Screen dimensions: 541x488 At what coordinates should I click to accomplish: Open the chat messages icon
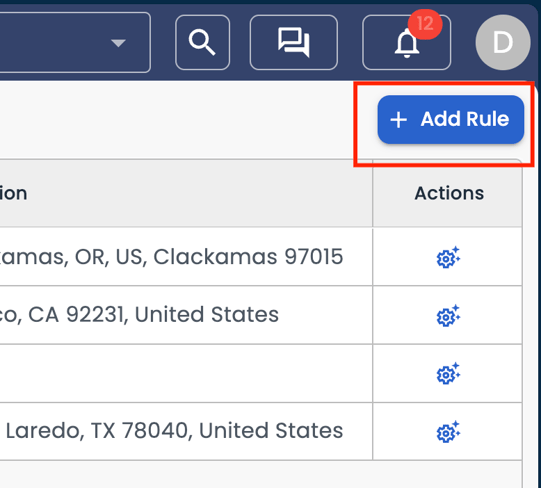[x=294, y=42]
